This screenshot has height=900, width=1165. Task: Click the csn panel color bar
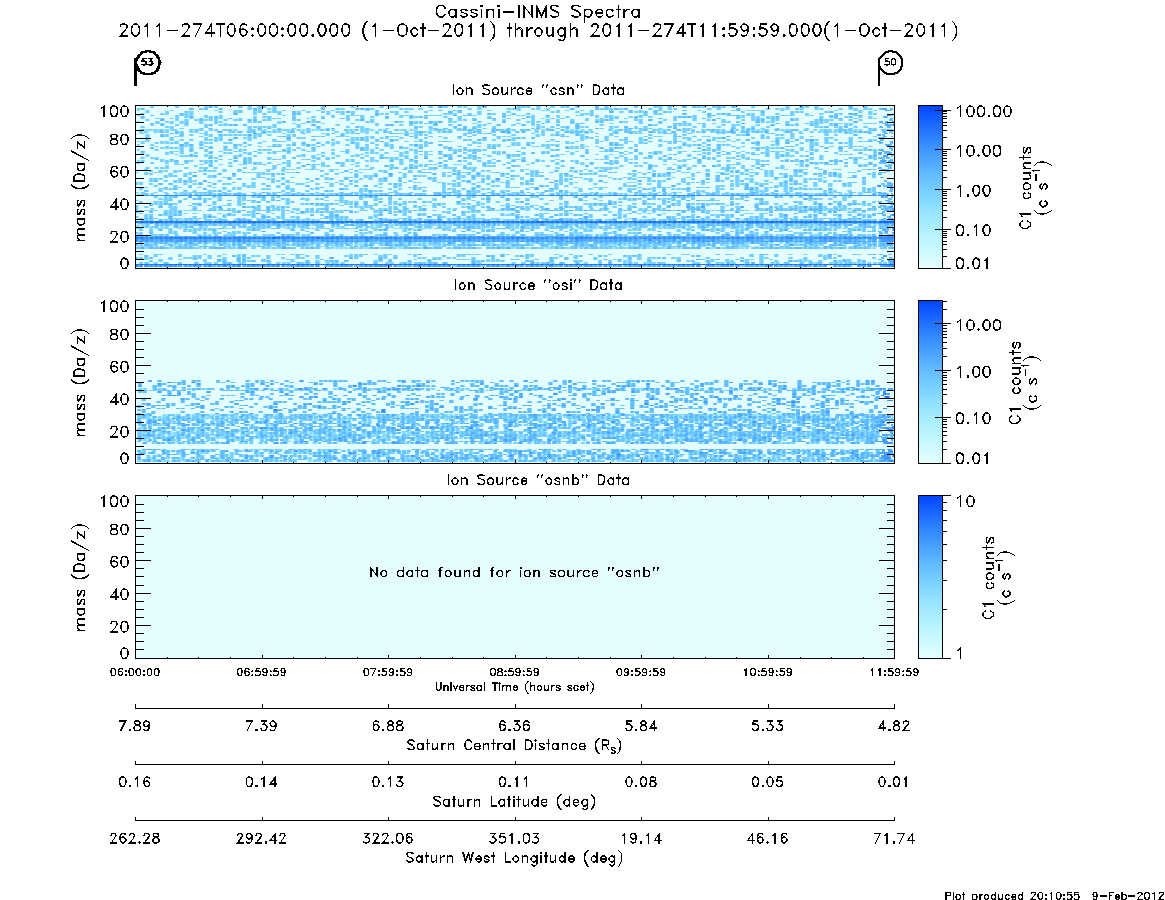click(930, 187)
